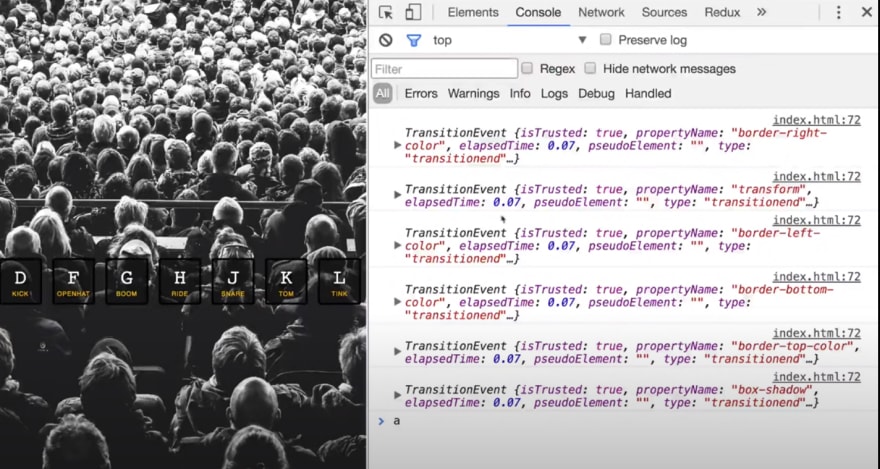Toggle the blue filter funnel icon
This screenshot has height=469, width=880.
414,40
